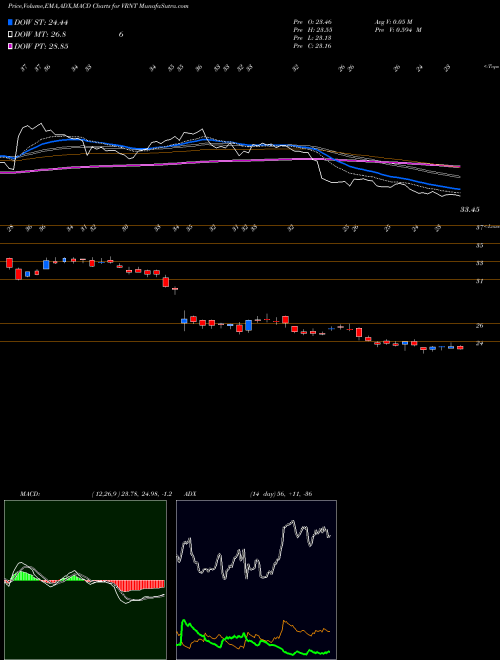The width and height of the screenshot is (500, 660).
Task: Click the 35 price axis label
Action: [x=479, y=245]
